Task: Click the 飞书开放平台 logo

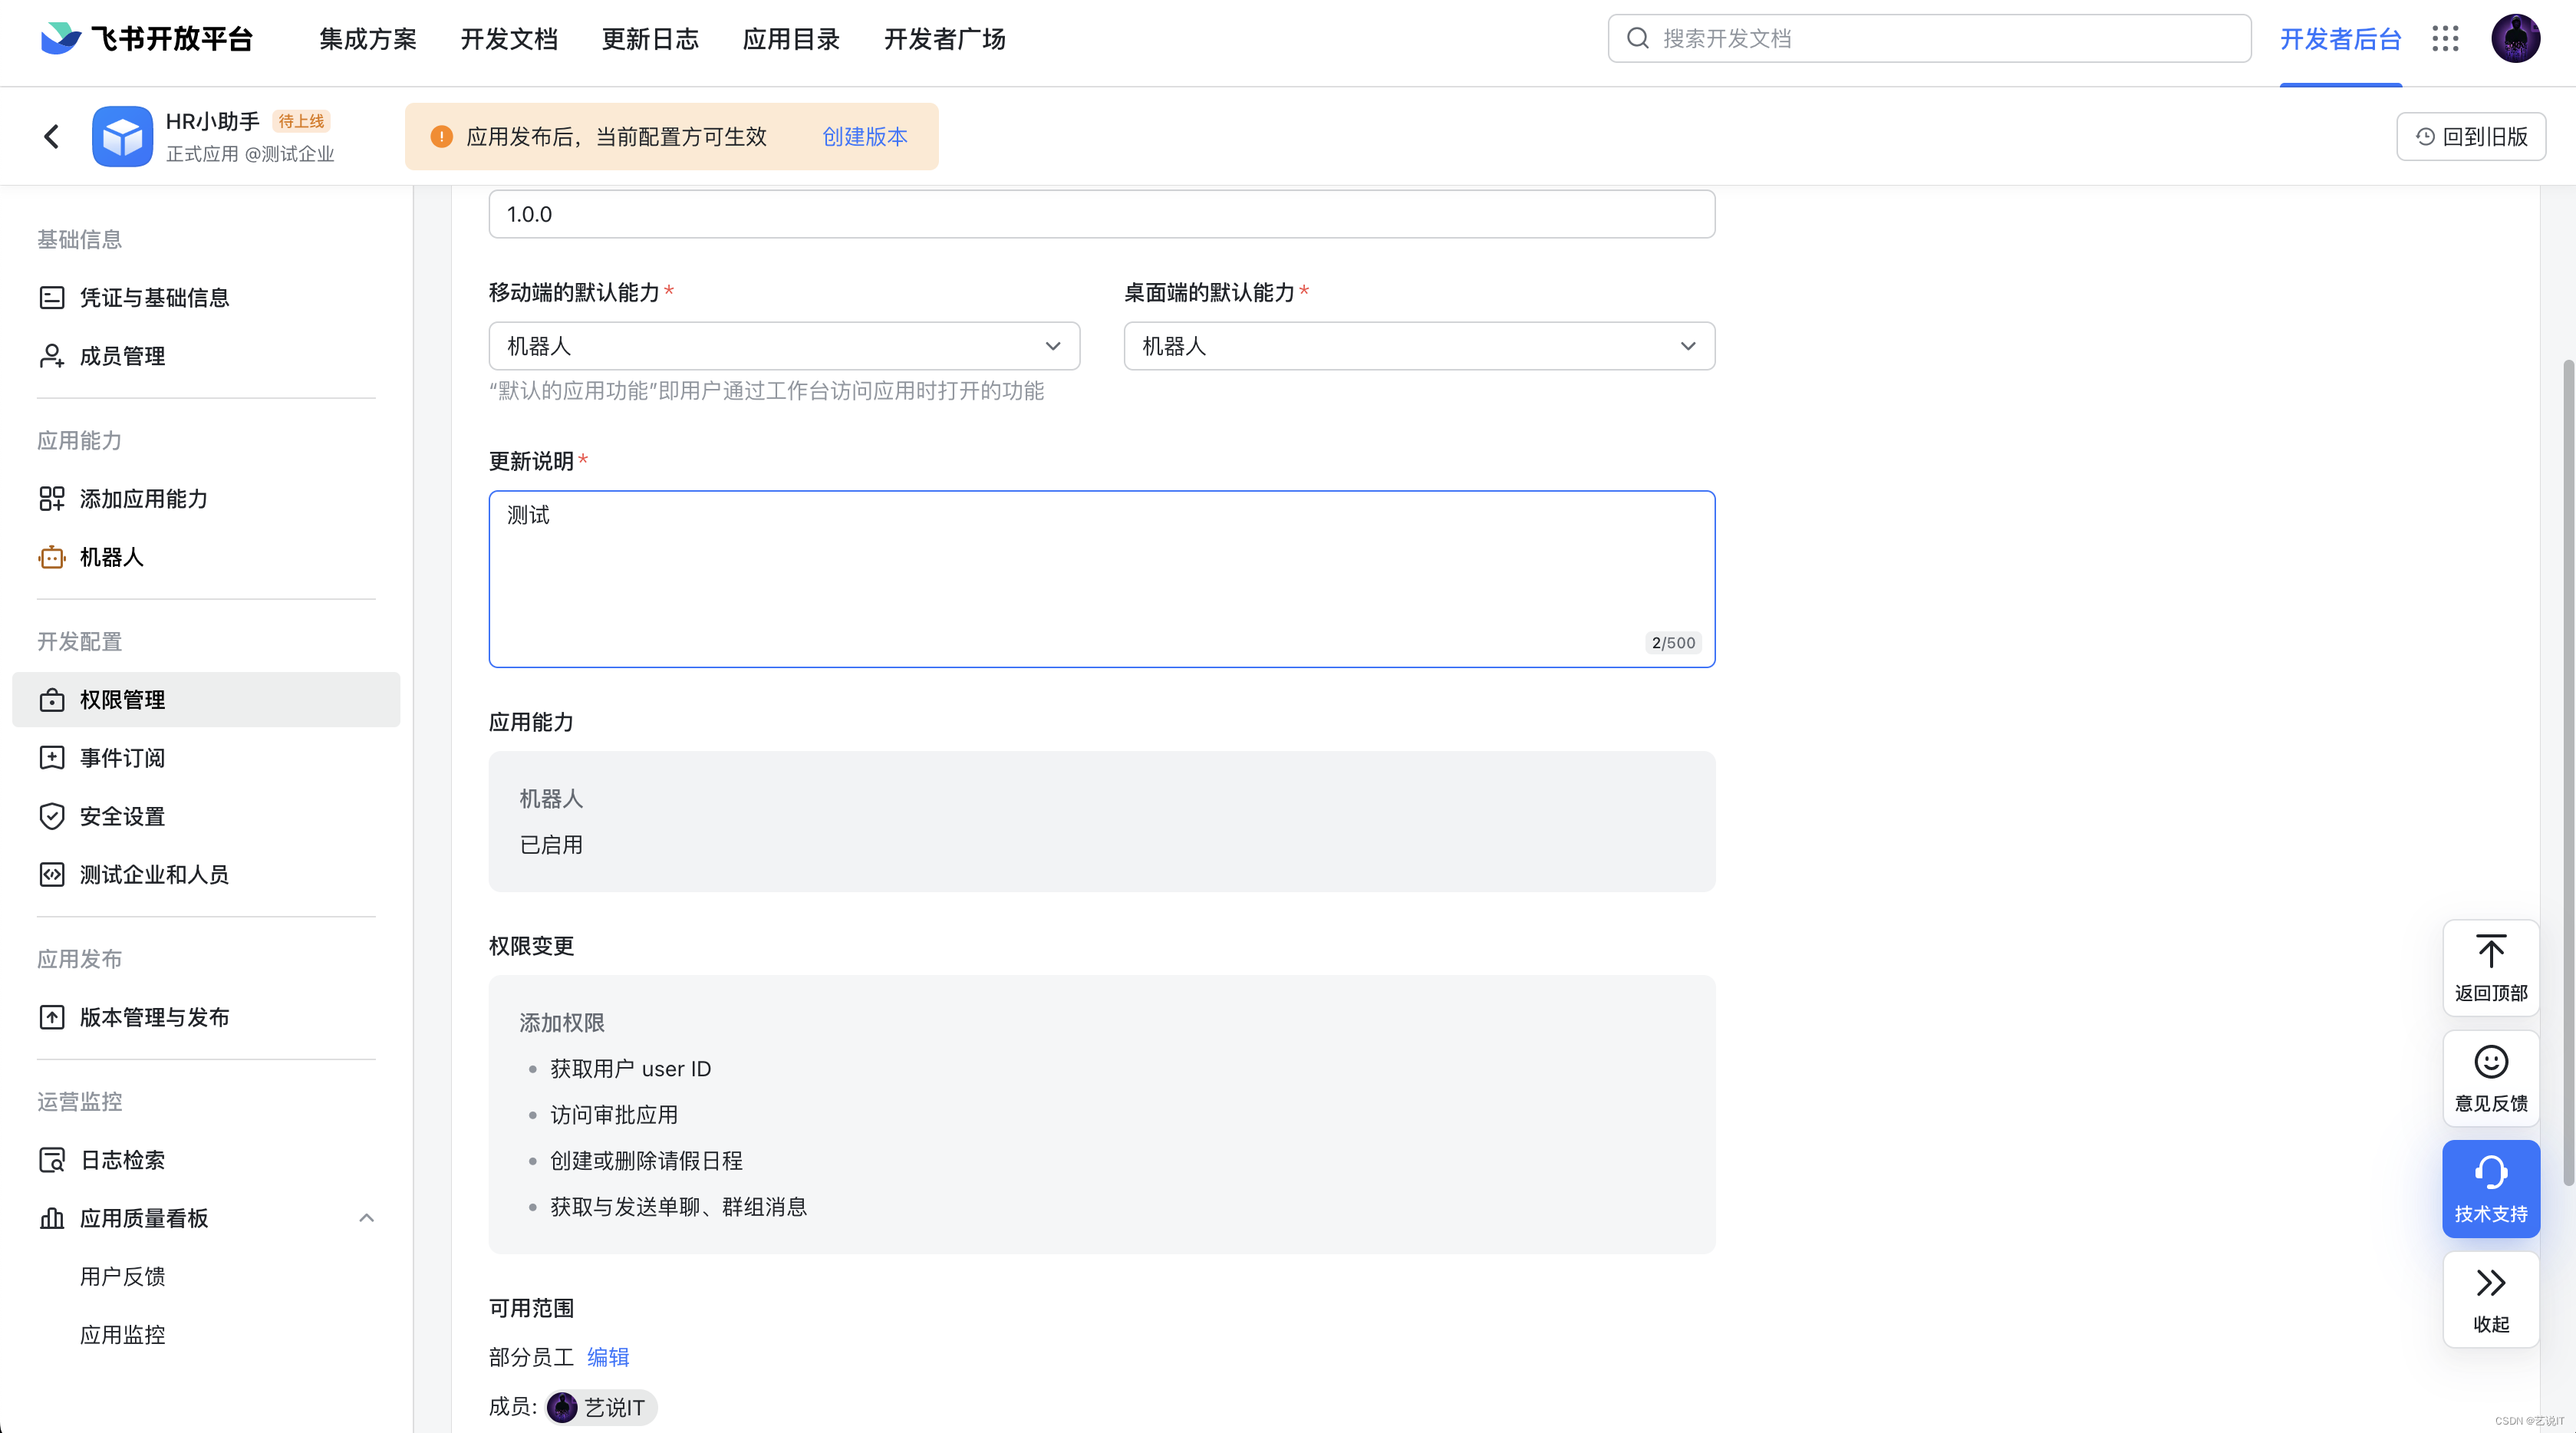Action: (146, 39)
